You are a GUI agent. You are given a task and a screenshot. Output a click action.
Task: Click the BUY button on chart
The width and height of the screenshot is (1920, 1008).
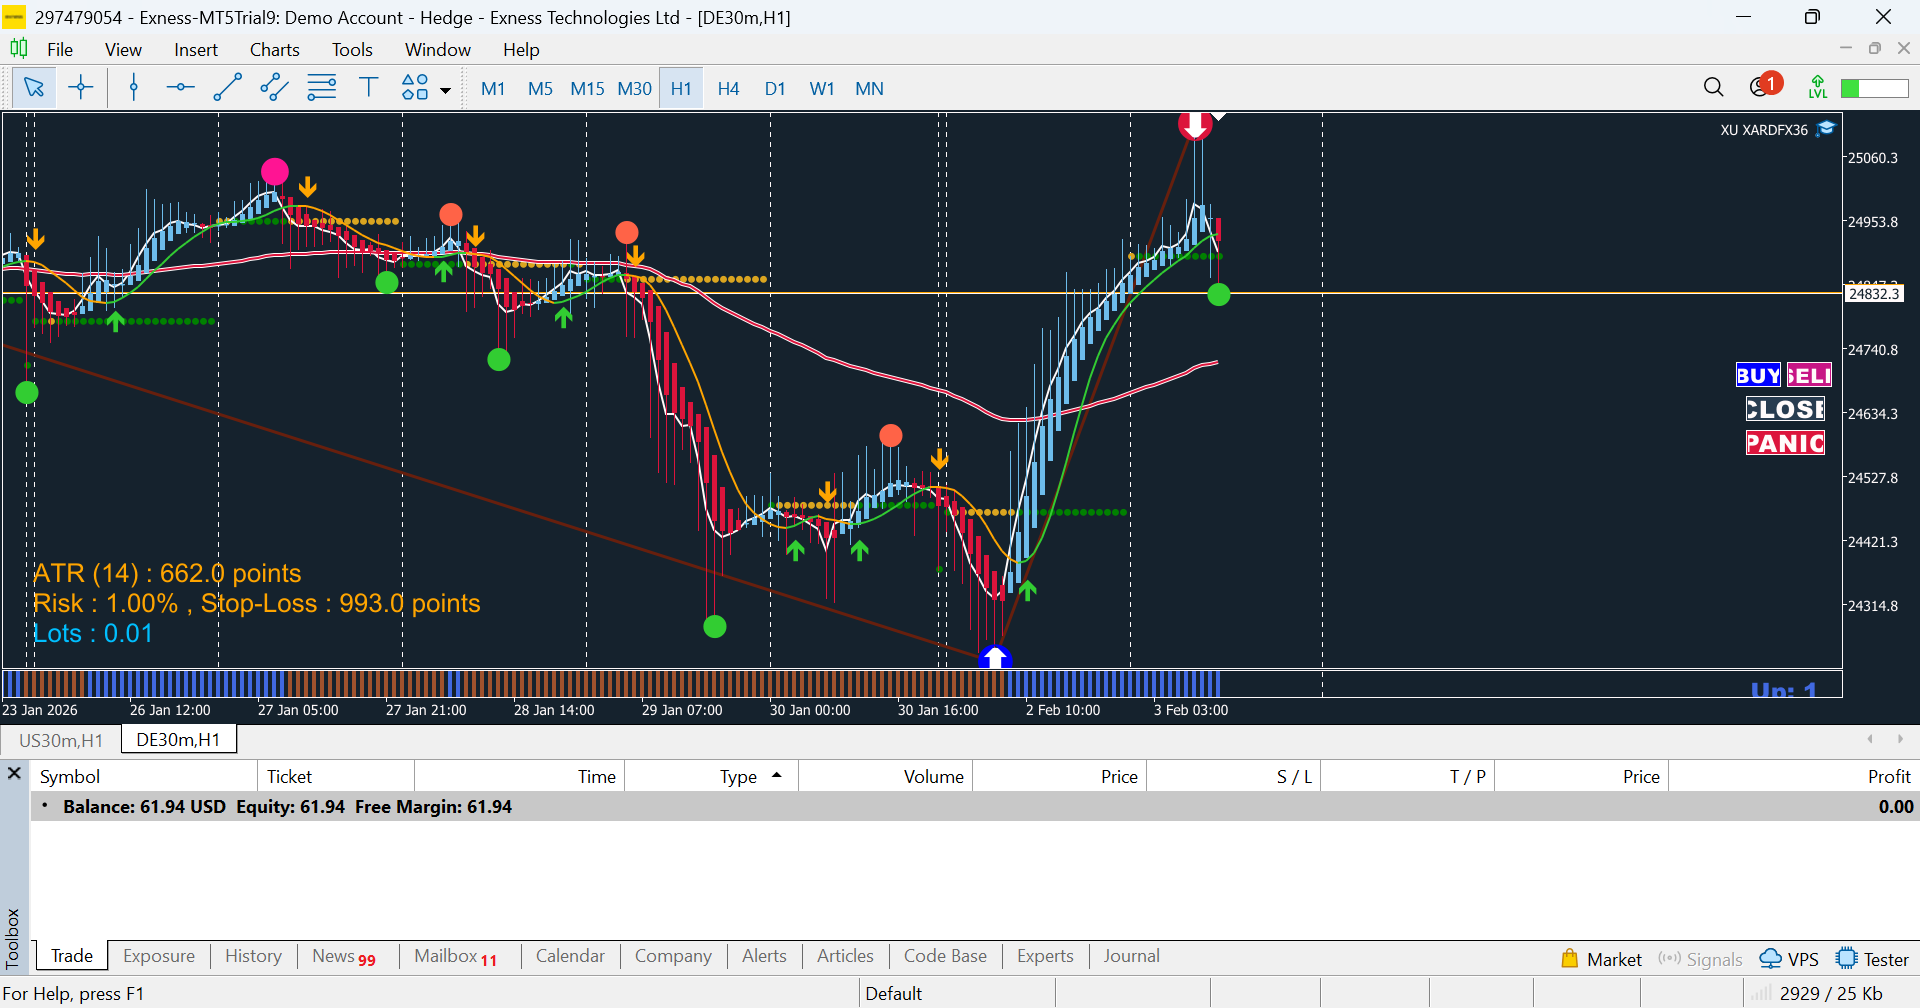tap(1757, 375)
